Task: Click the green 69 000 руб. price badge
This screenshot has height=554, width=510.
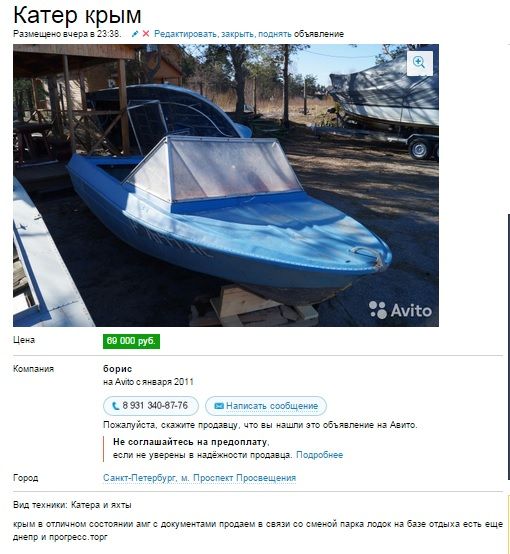Action: point(131,341)
